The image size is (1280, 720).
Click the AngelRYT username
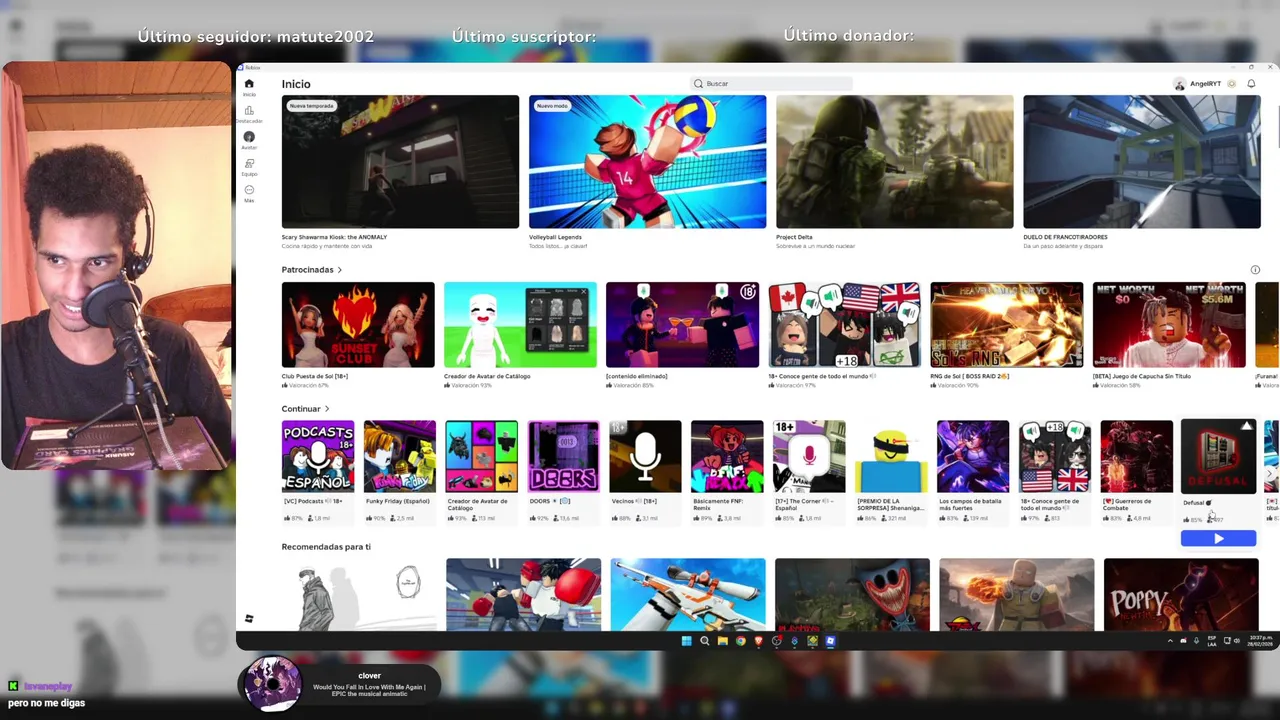(x=1205, y=84)
